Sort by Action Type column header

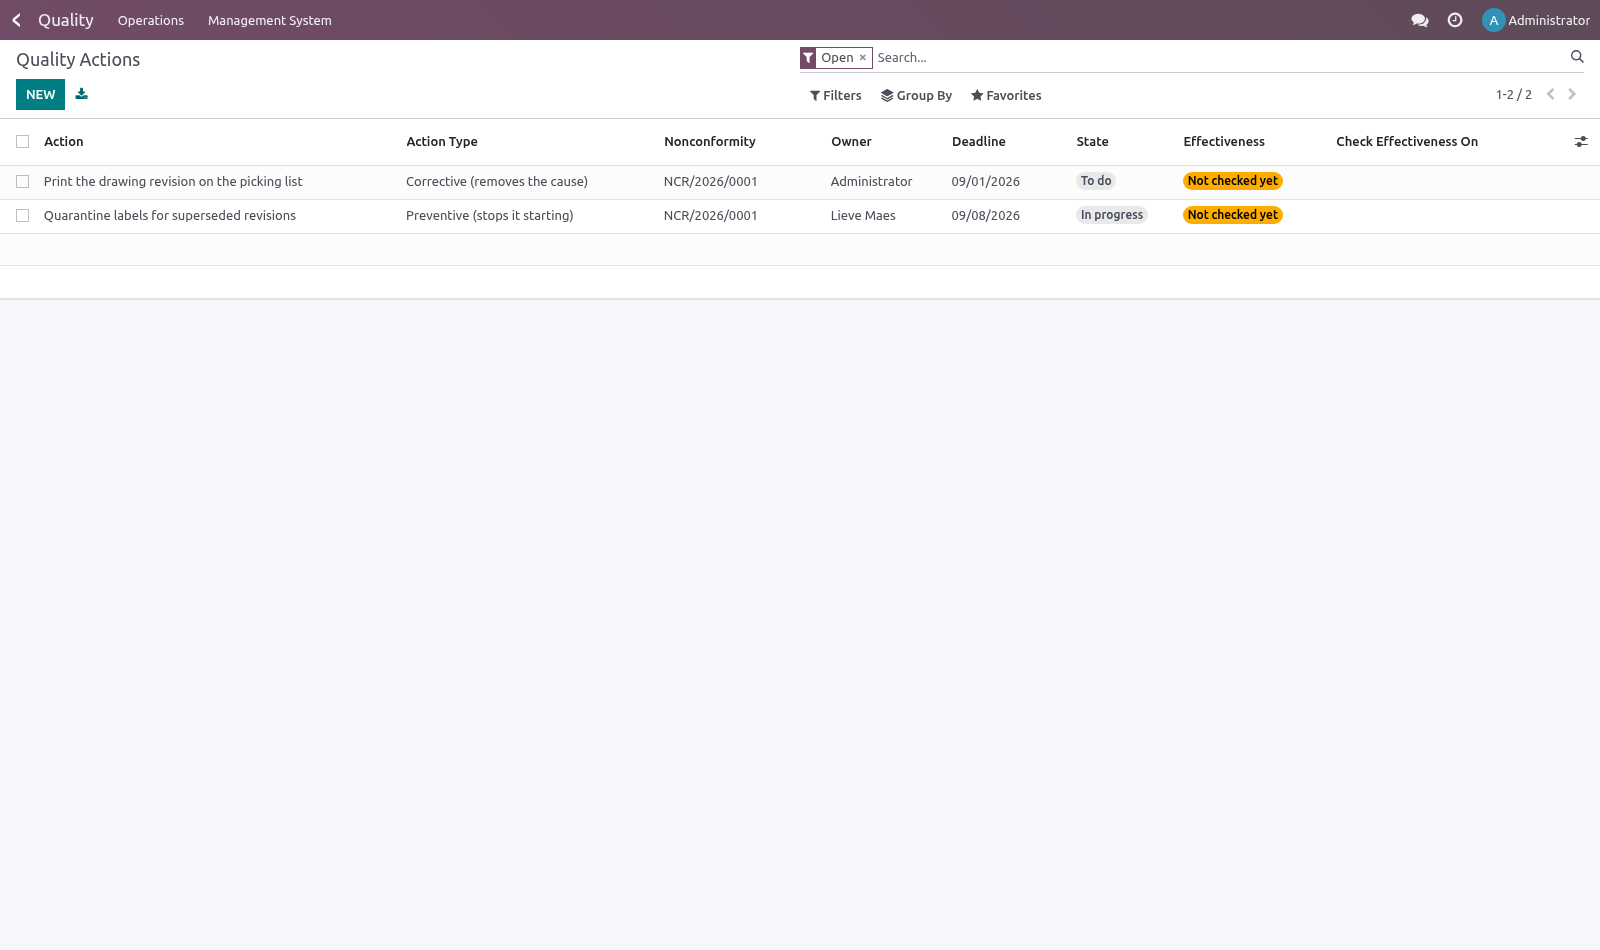tap(442, 142)
